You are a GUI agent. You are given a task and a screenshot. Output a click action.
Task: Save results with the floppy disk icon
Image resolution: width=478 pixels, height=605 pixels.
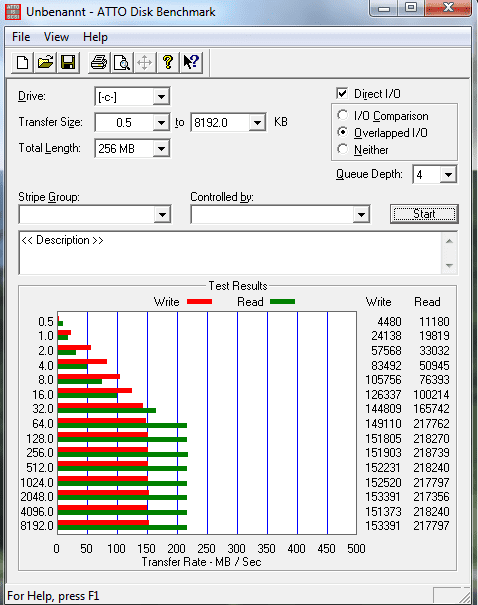(x=68, y=62)
